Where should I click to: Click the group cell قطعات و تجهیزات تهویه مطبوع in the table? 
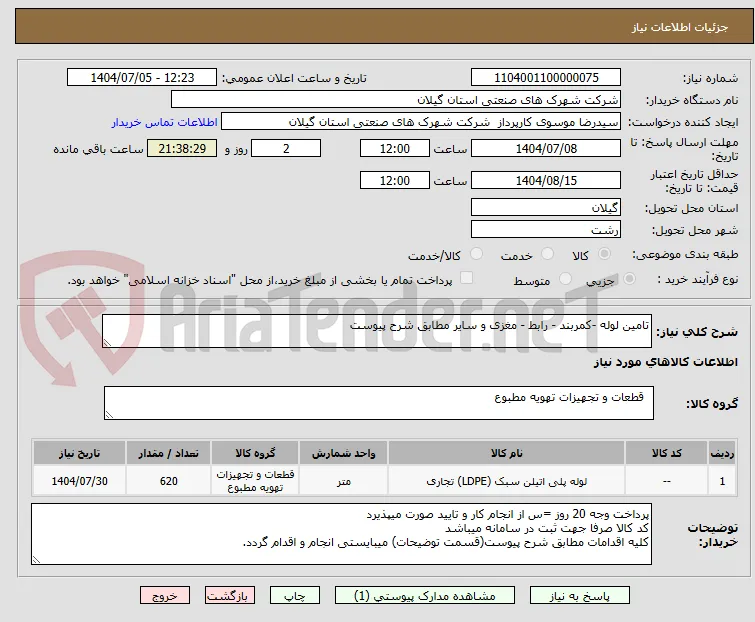click(255, 480)
